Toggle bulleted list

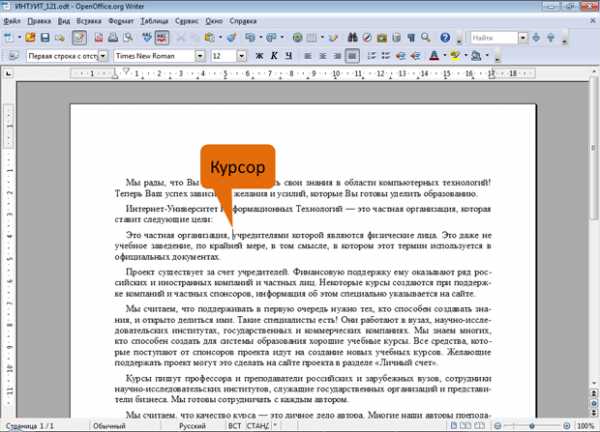coord(386,56)
